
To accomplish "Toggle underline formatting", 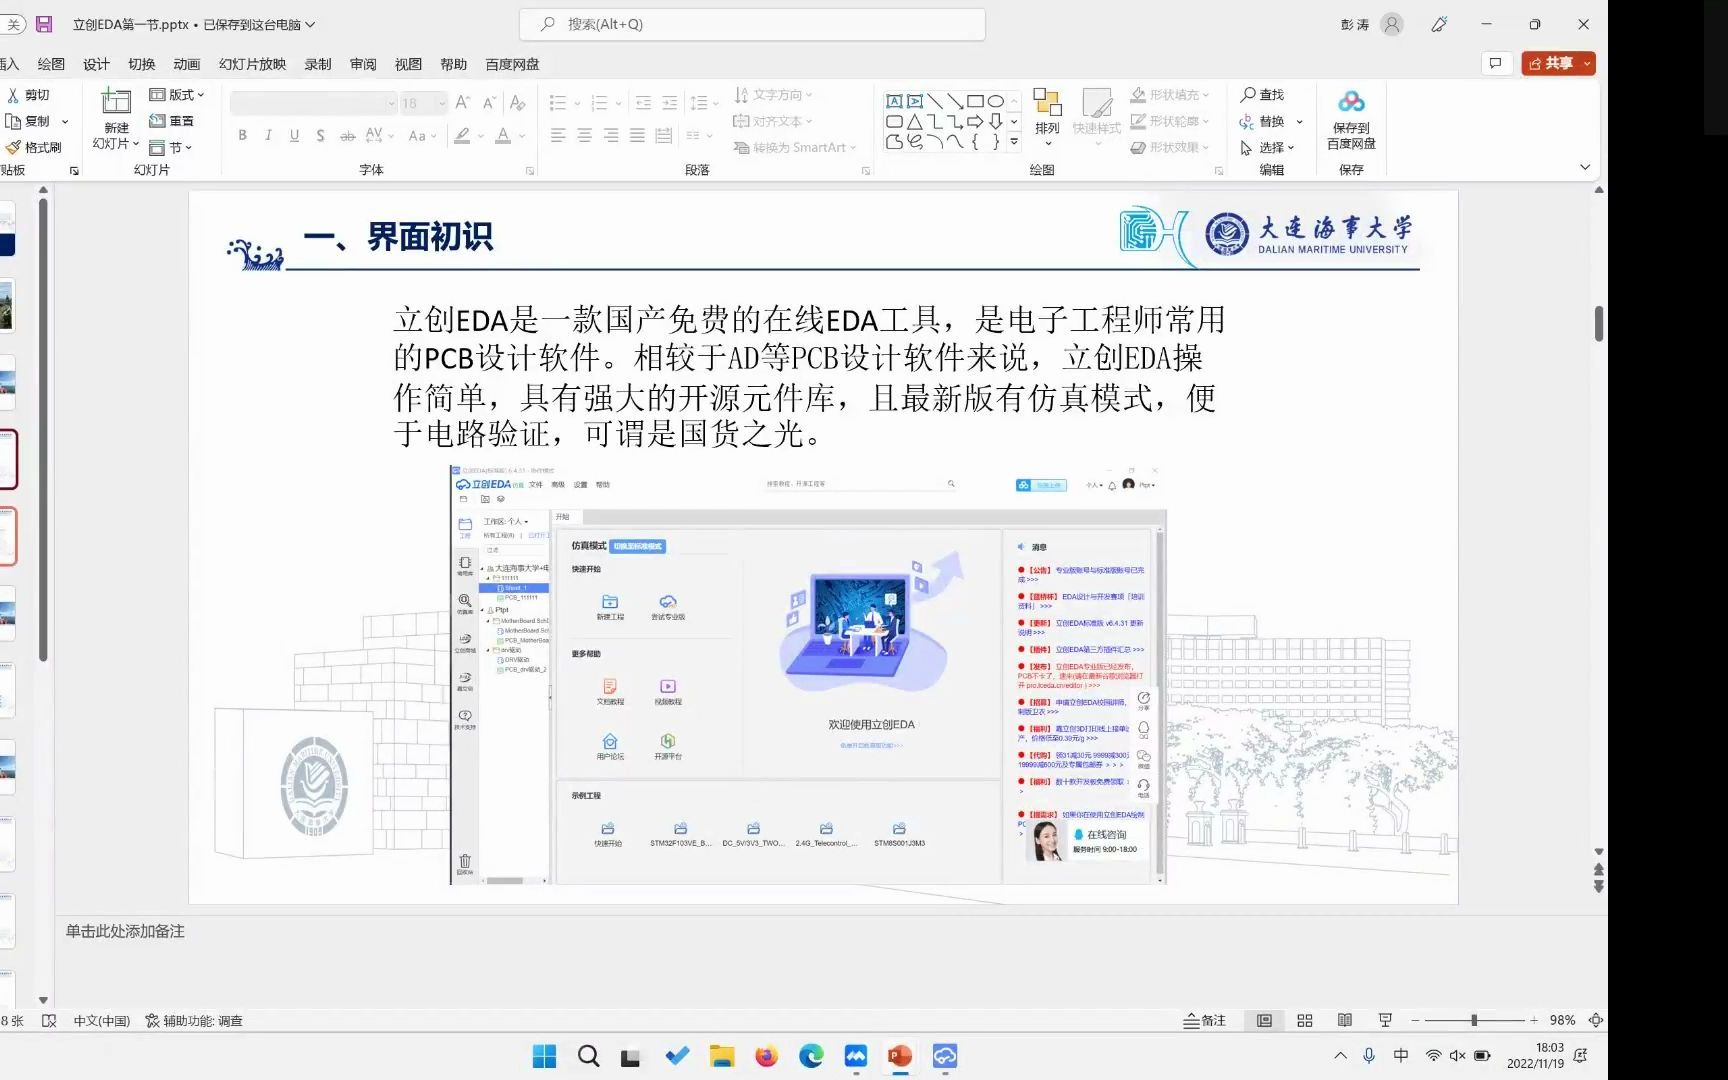I will click(x=293, y=134).
